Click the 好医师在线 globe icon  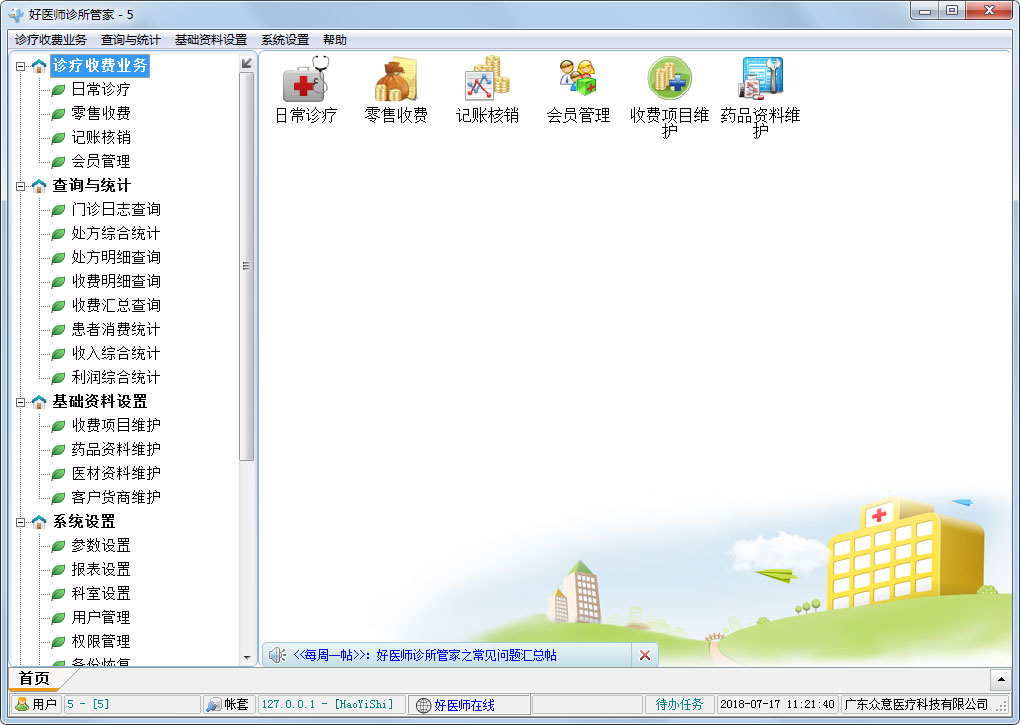(x=423, y=705)
